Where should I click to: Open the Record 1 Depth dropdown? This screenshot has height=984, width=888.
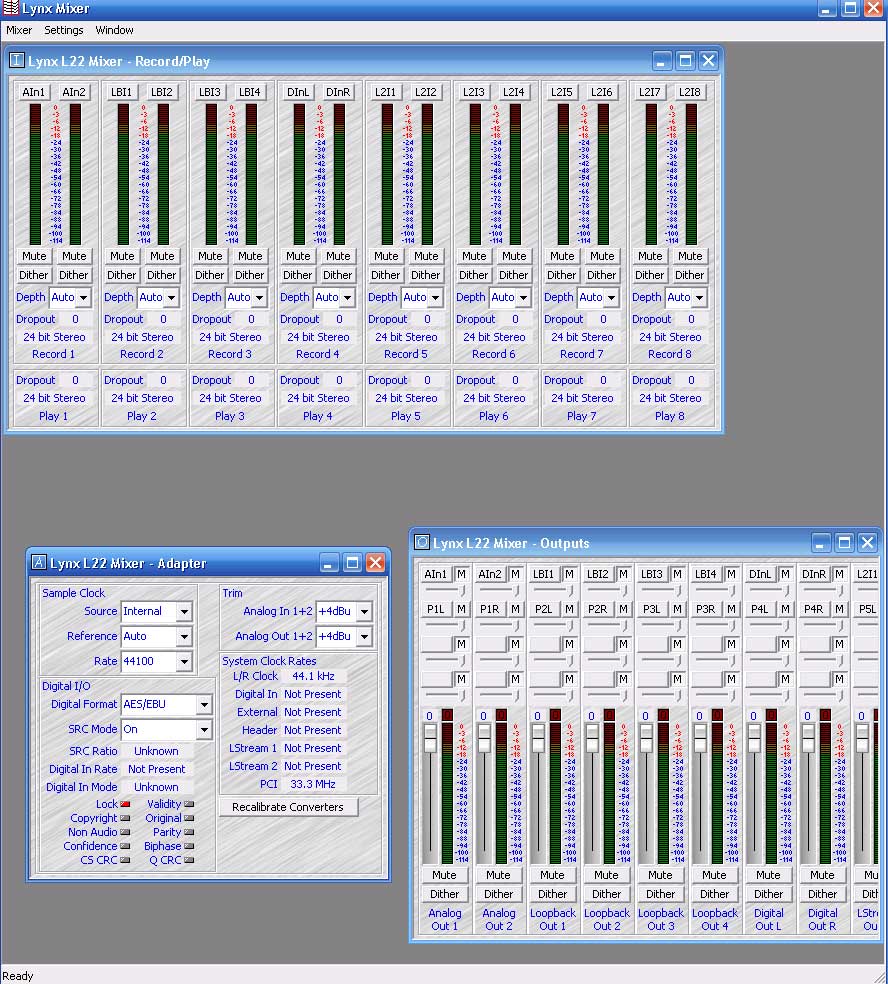[83, 297]
